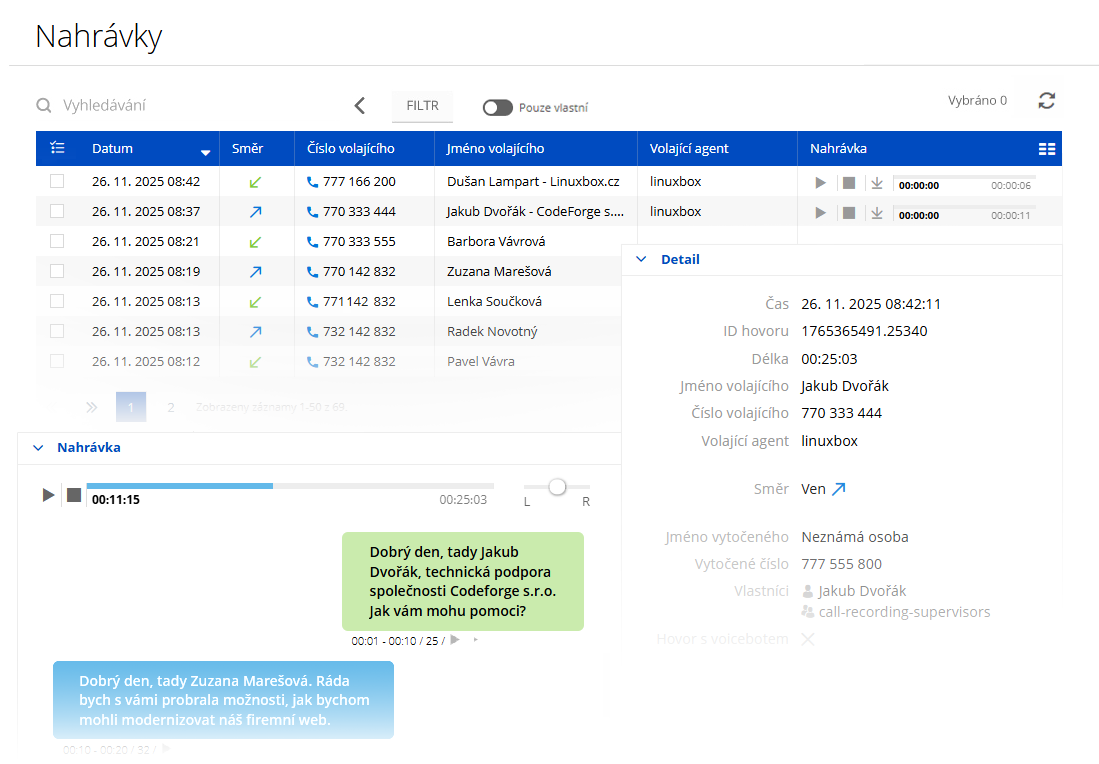1099x764 pixels.
Task: Select checkbox for Zuzana Marešová row
Action: point(57,271)
